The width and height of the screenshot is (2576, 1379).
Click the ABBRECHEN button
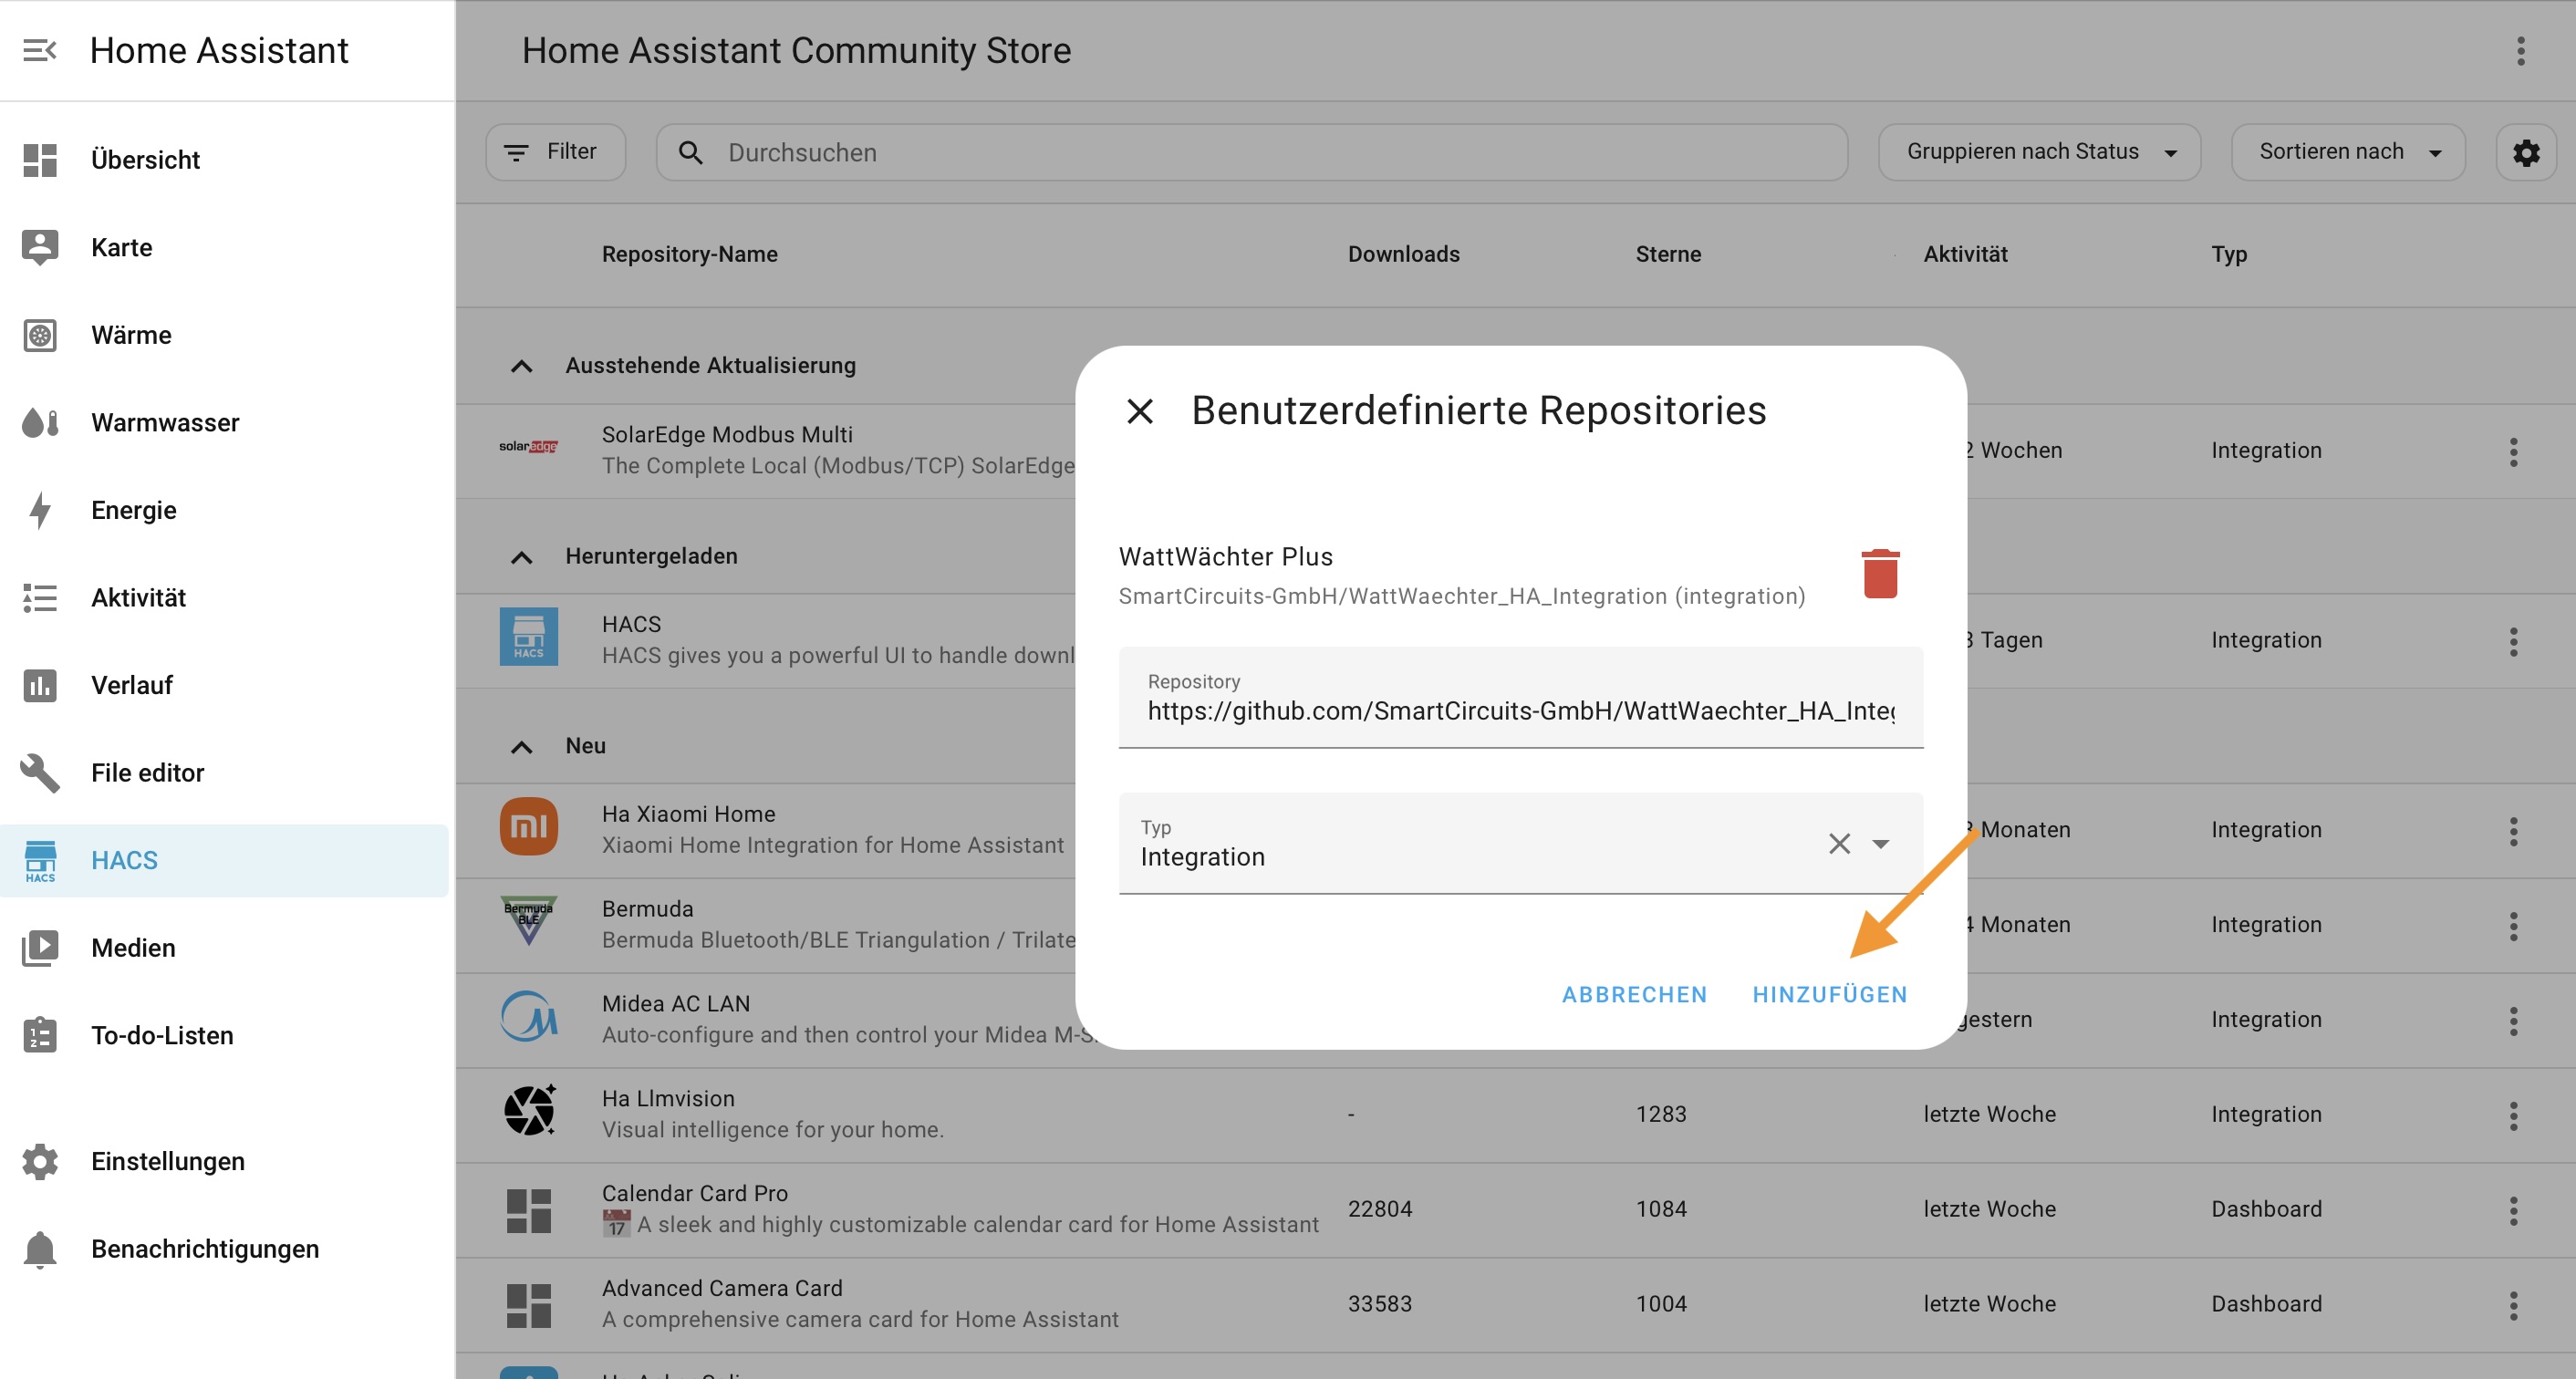click(1634, 994)
